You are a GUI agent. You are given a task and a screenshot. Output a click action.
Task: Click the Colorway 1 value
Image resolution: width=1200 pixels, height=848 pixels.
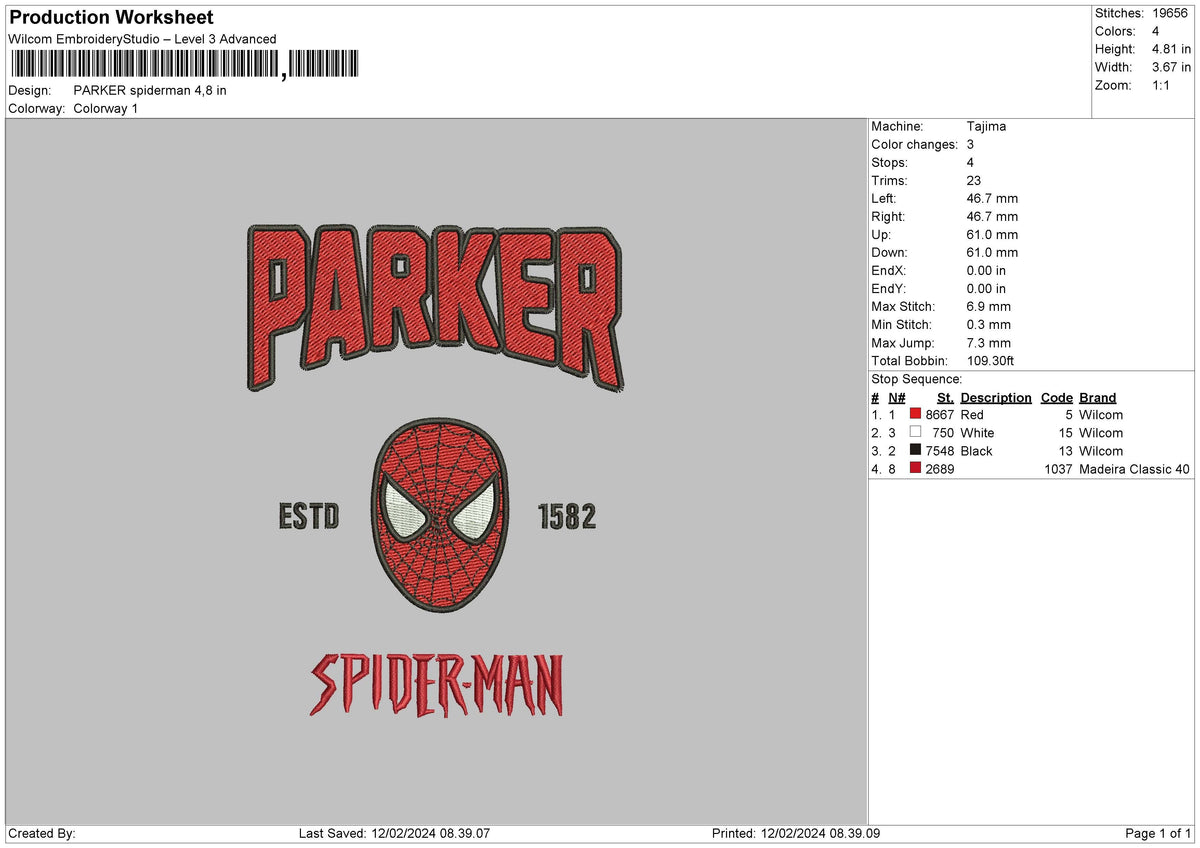tap(104, 108)
